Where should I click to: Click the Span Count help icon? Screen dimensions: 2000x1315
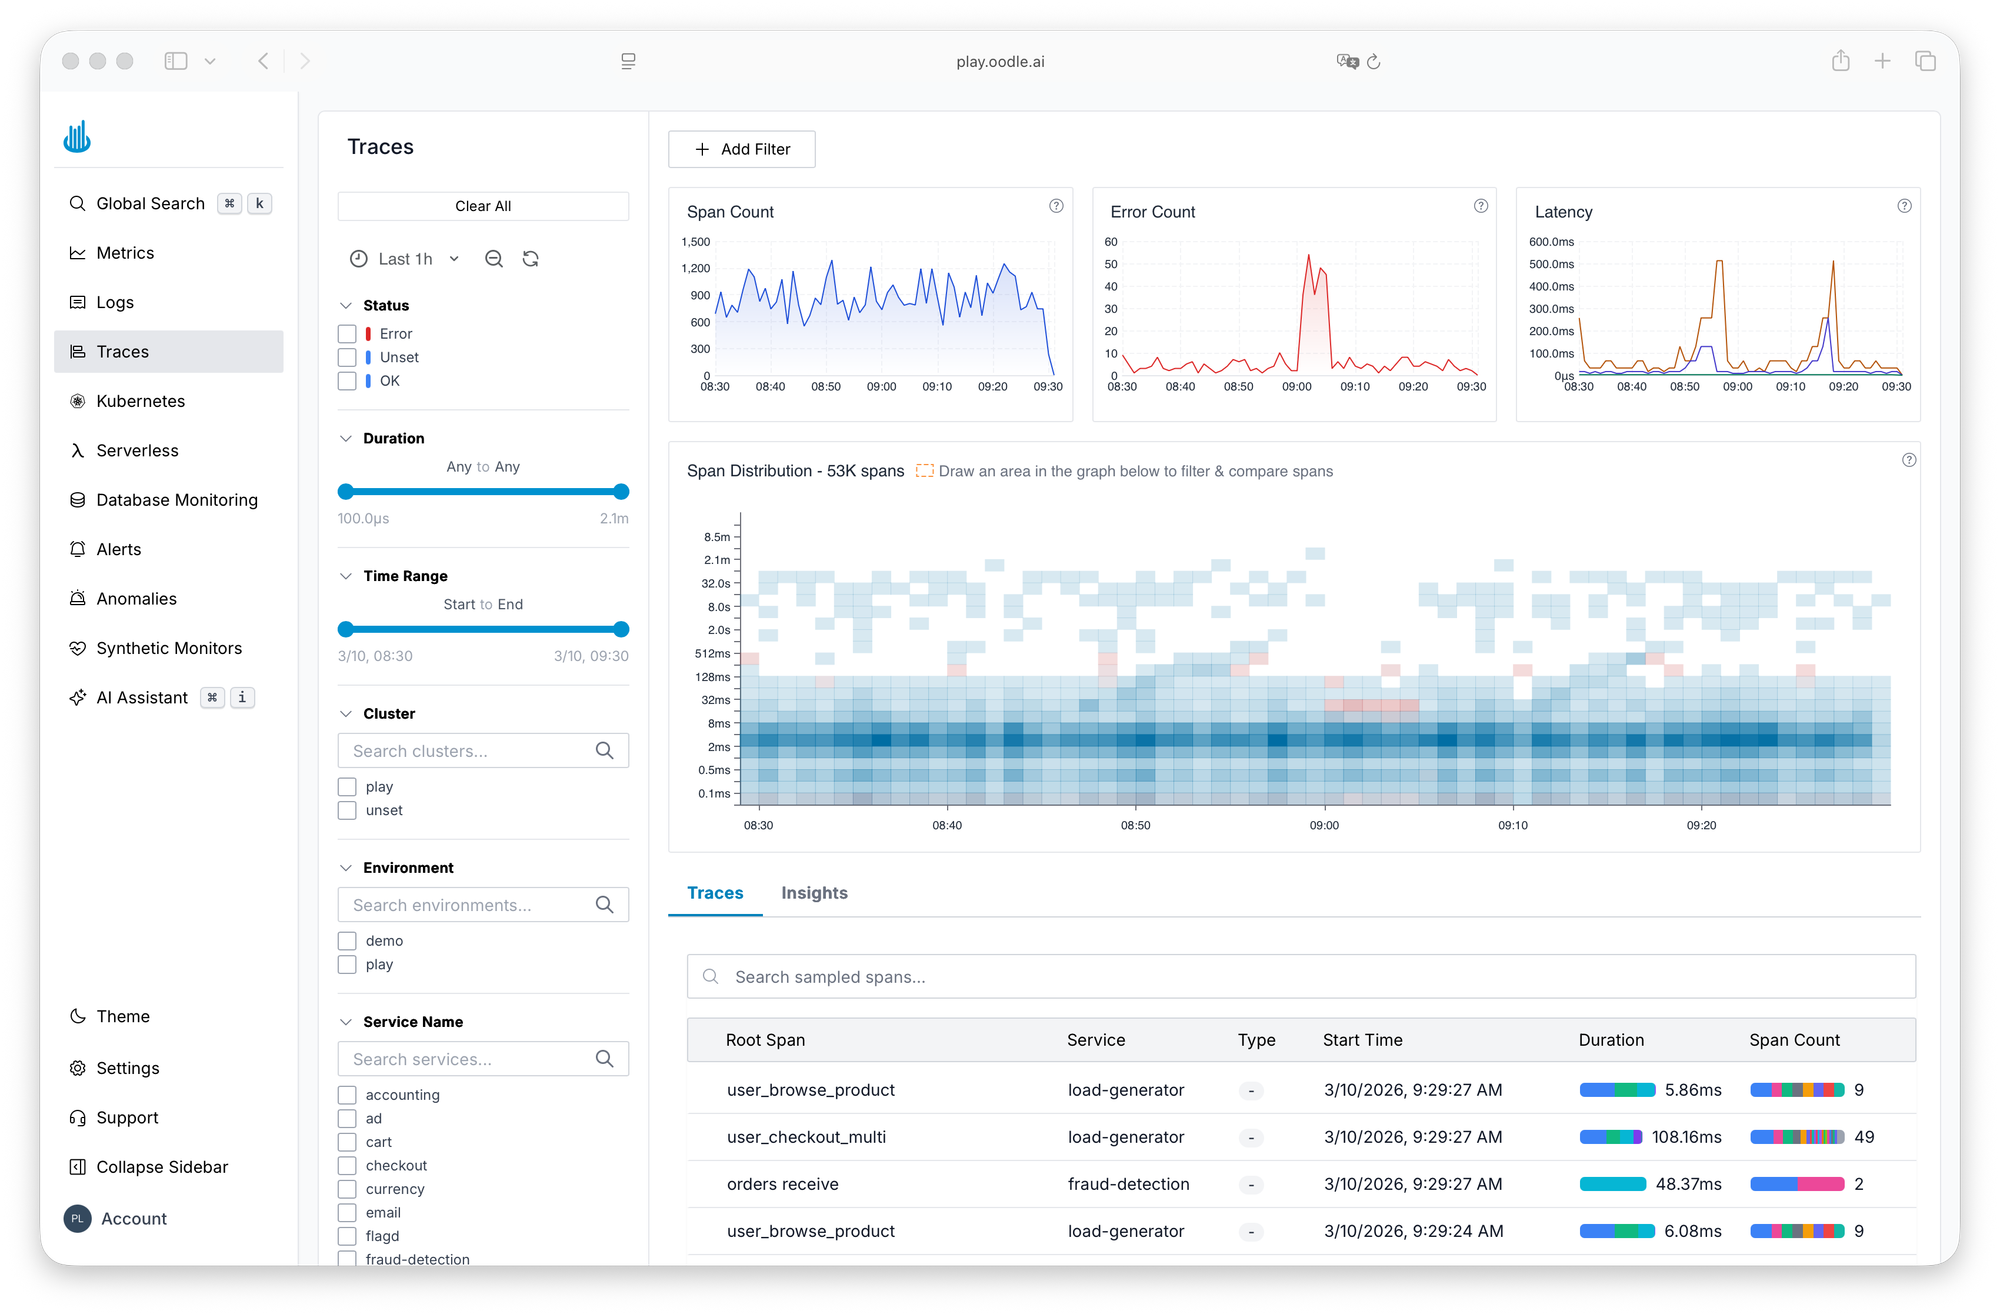[x=1056, y=206]
